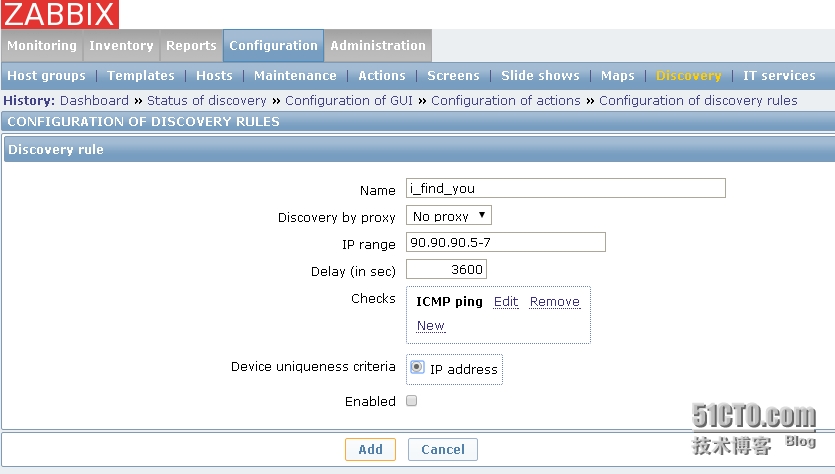
Task: Go to Templates submenu
Action: pyautogui.click(x=141, y=76)
